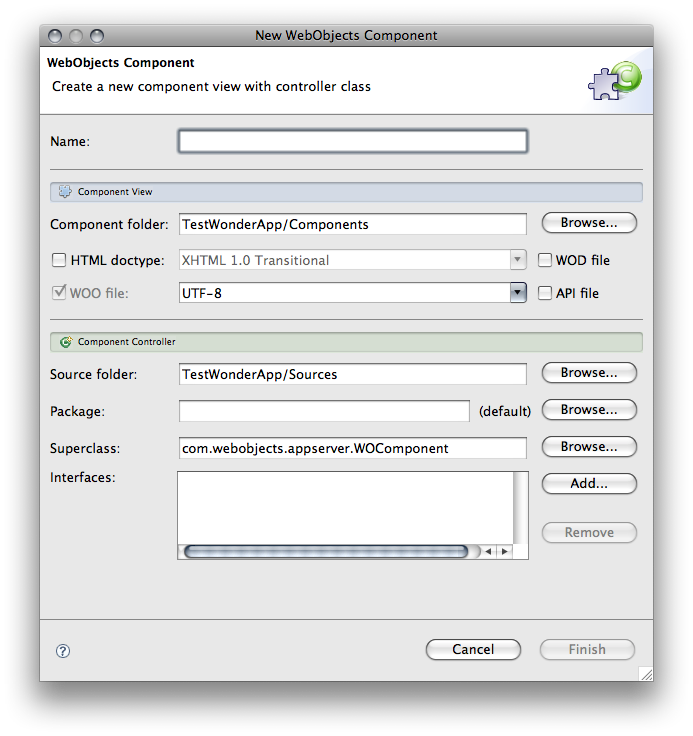
Task: Click the Source folder text field
Action: click(353, 374)
